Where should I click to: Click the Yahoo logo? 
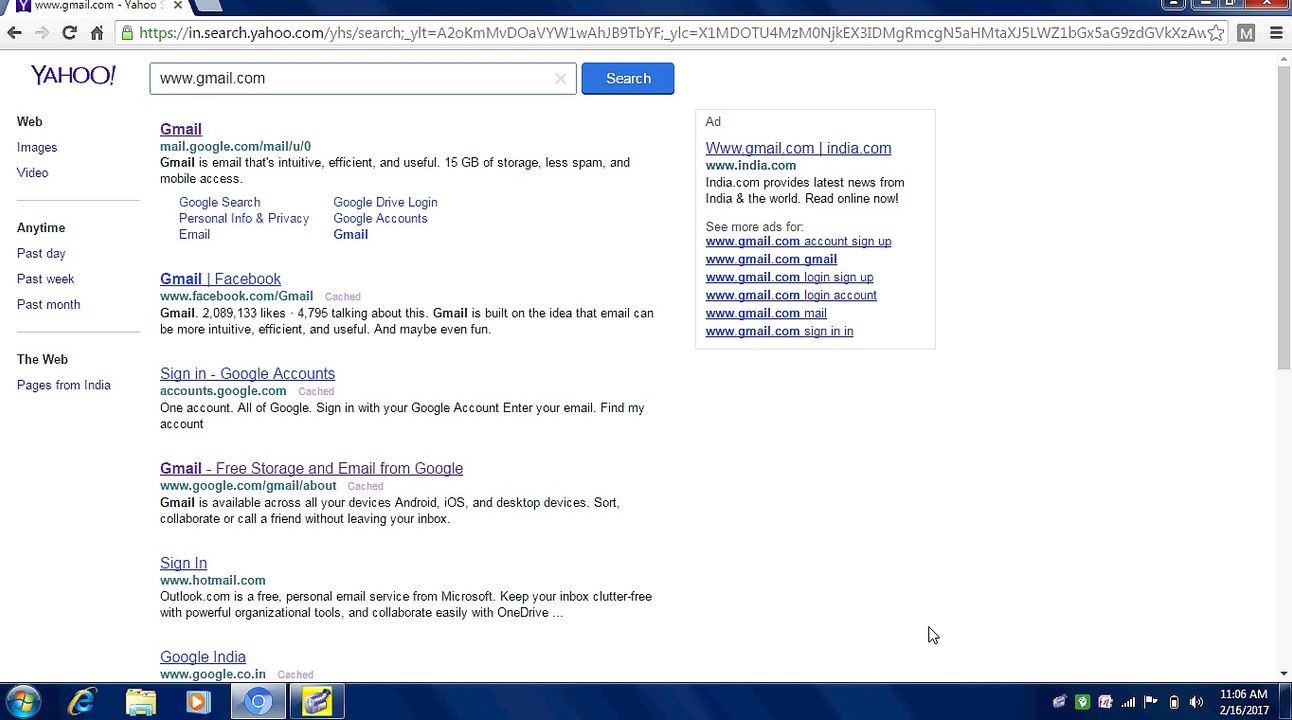pos(73,75)
